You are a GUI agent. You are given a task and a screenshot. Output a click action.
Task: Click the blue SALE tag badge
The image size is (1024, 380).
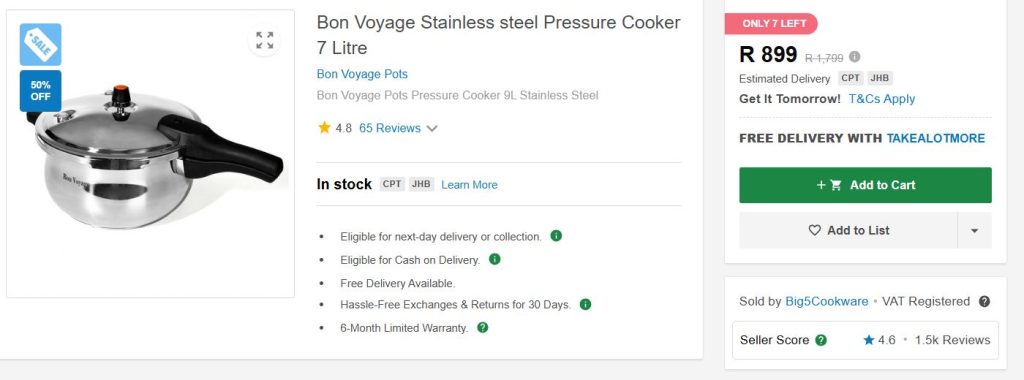click(x=40, y=44)
